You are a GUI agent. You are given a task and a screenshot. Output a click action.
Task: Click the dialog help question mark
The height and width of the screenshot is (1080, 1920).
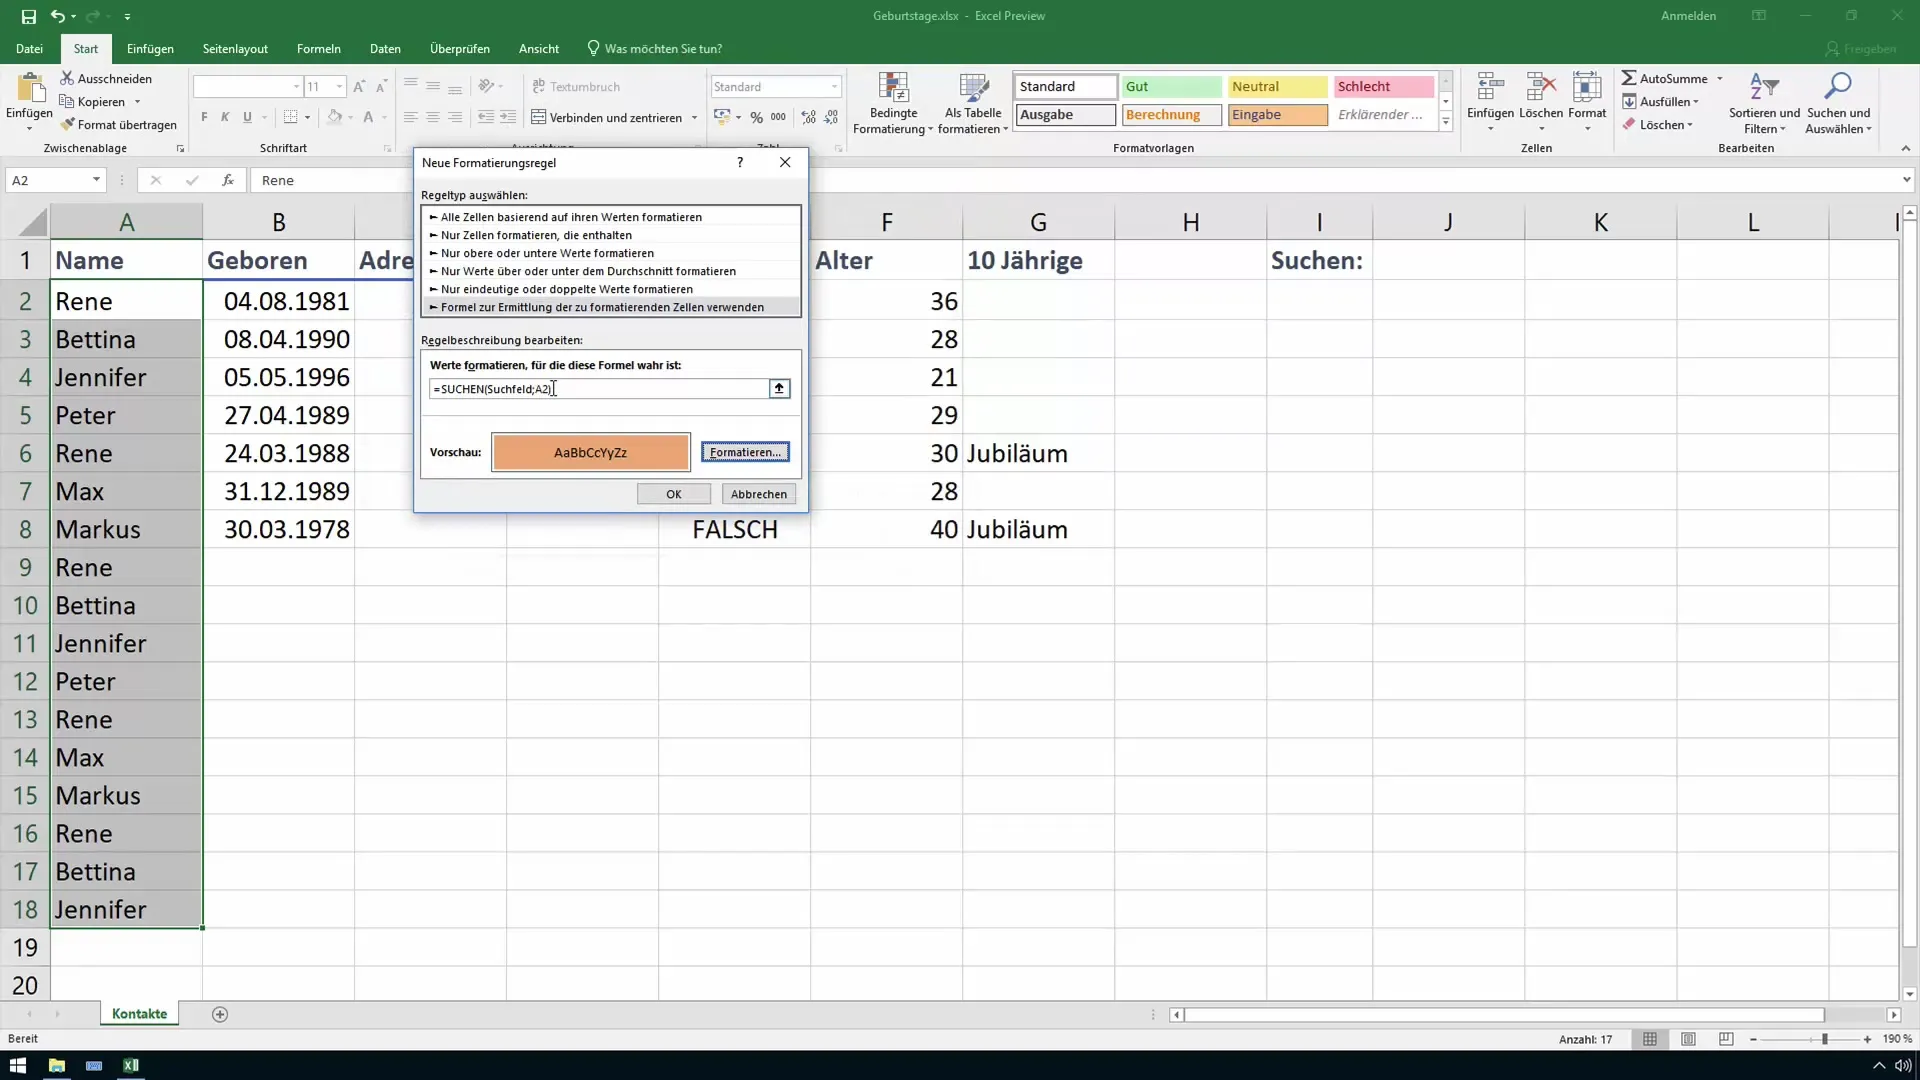pyautogui.click(x=740, y=162)
